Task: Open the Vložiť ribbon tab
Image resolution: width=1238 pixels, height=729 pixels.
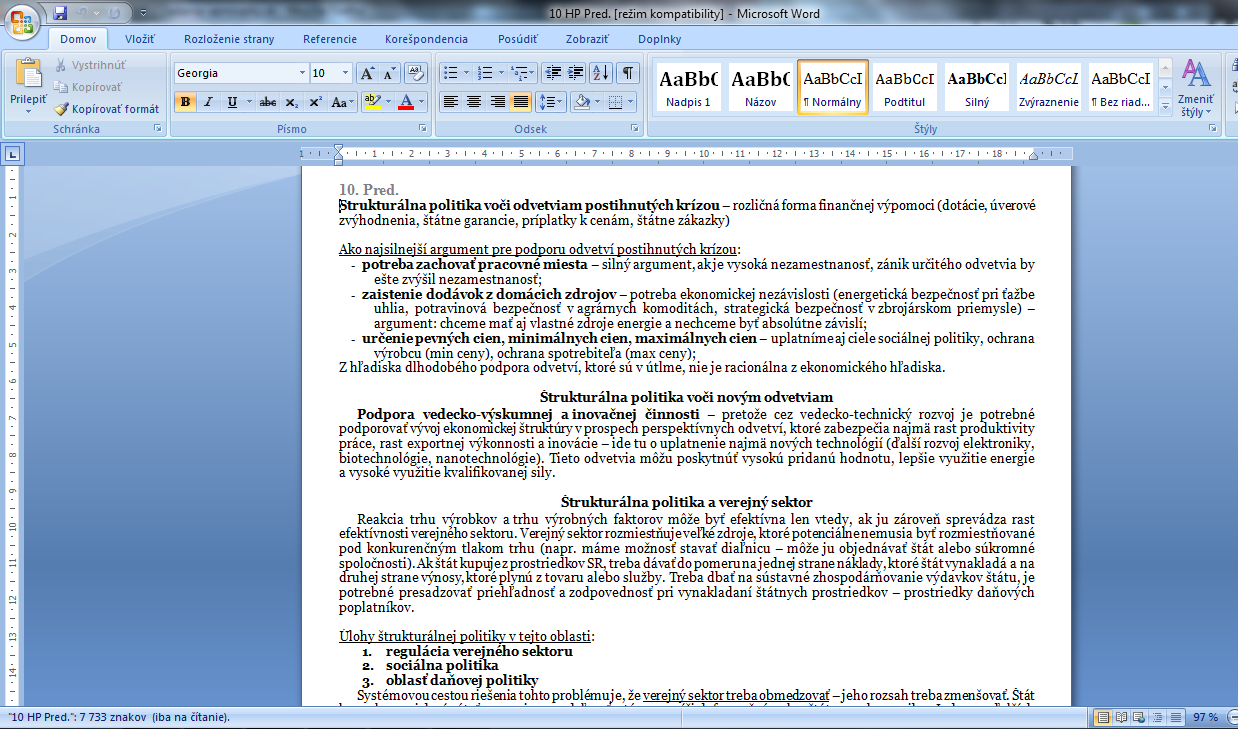Action: [139, 39]
